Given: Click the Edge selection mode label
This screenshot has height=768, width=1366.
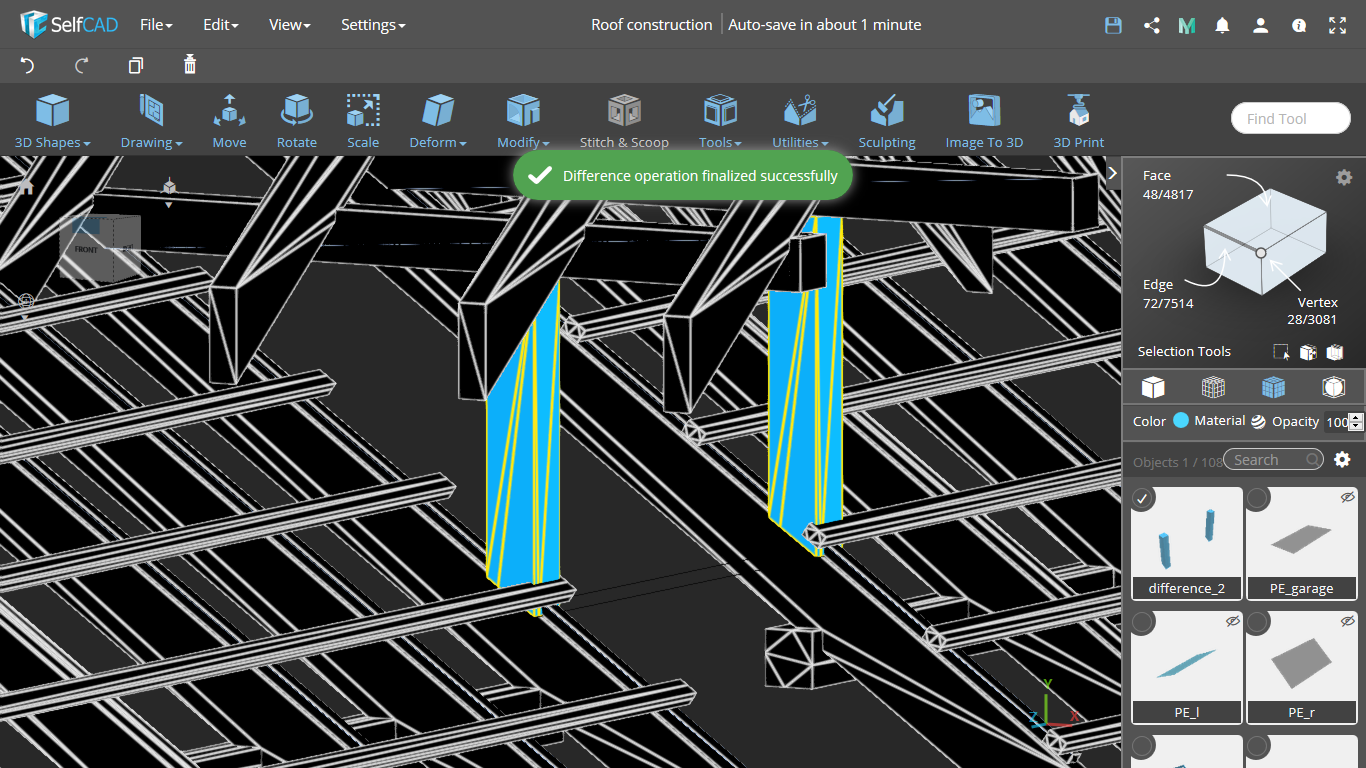Looking at the screenshot, I should (x=1158, y=285).
